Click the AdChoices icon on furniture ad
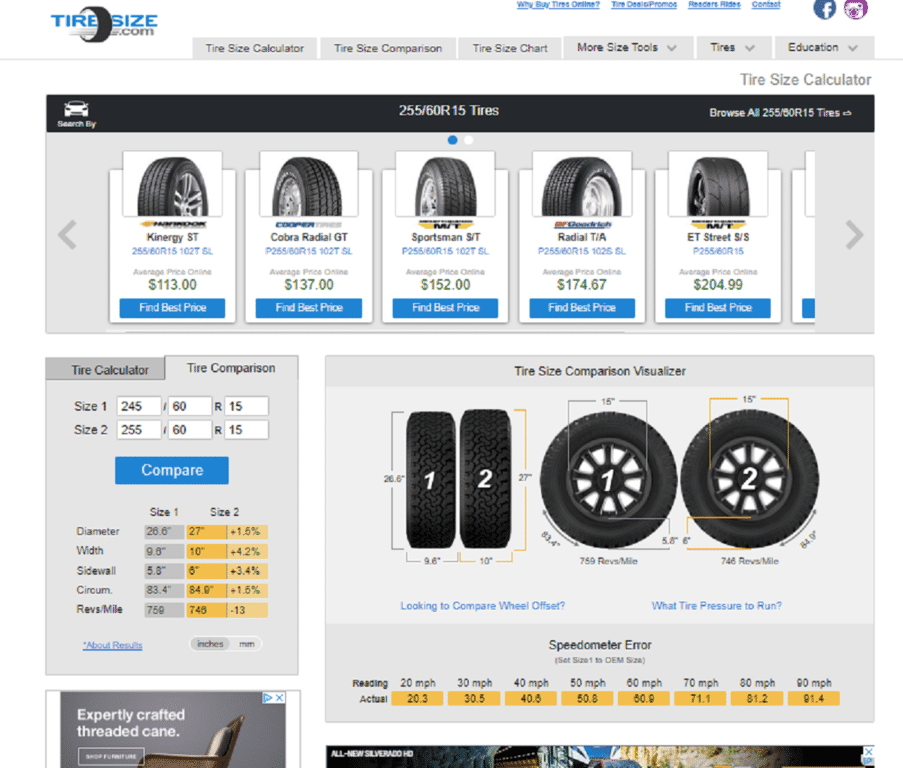 click(267, 698)
